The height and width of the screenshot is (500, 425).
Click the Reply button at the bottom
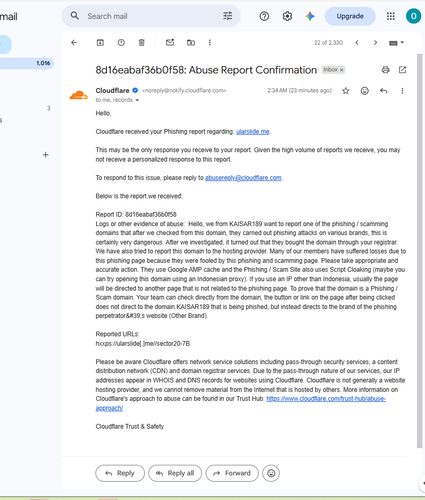pos(120,473)
